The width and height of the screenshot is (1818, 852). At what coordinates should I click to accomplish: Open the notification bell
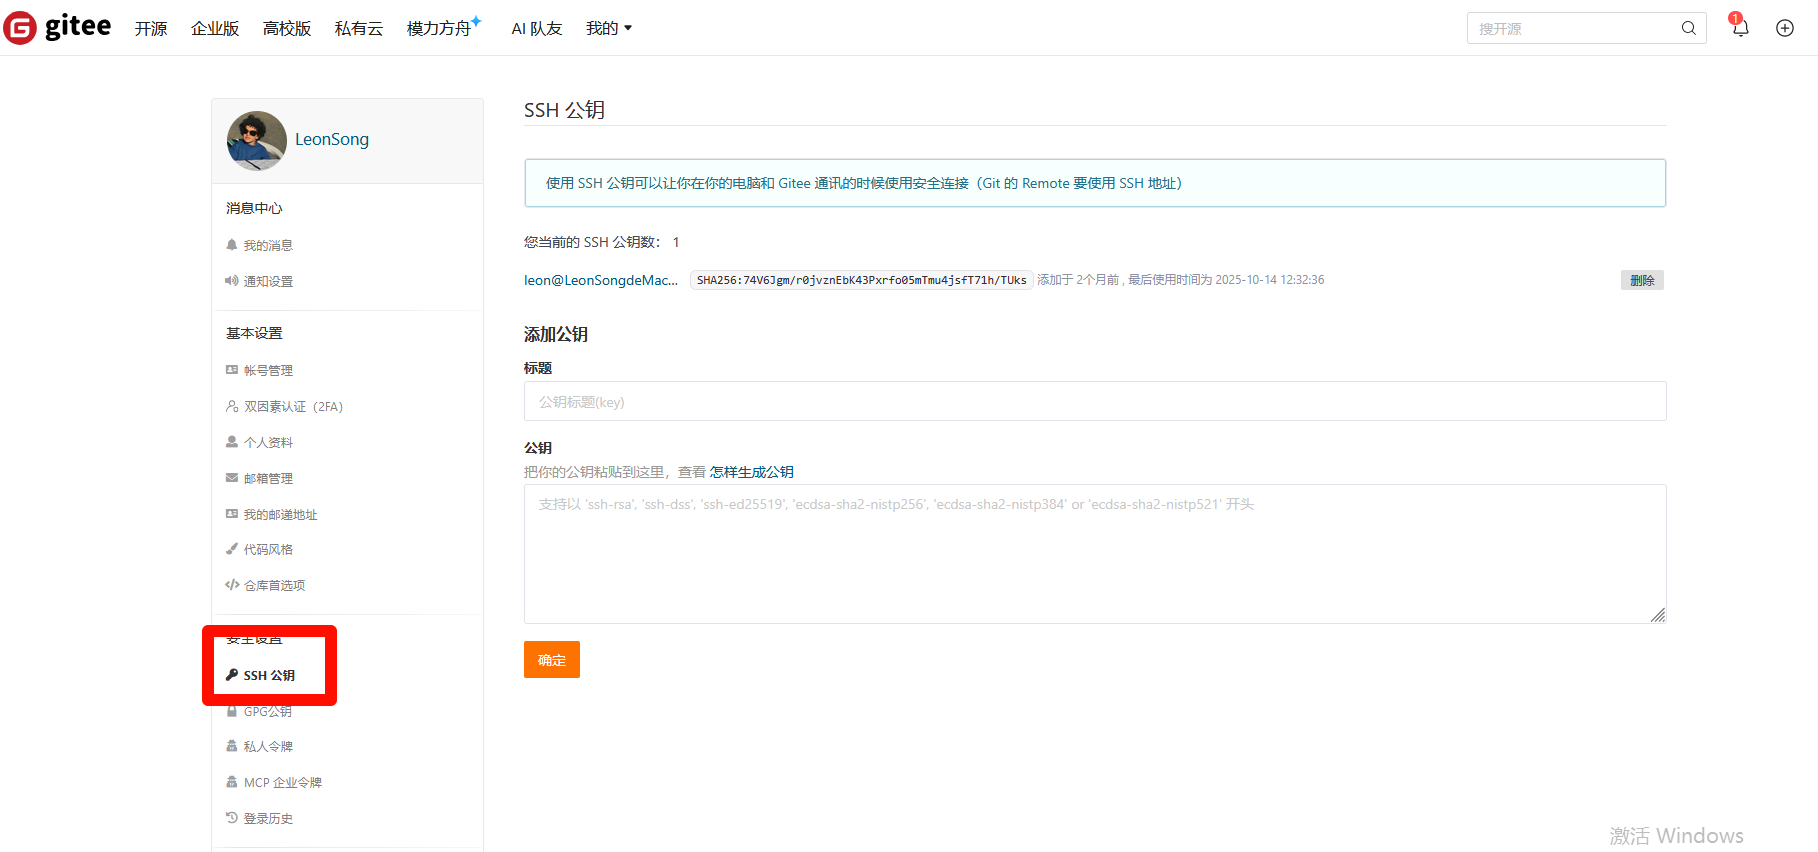tap(1740, 28)
